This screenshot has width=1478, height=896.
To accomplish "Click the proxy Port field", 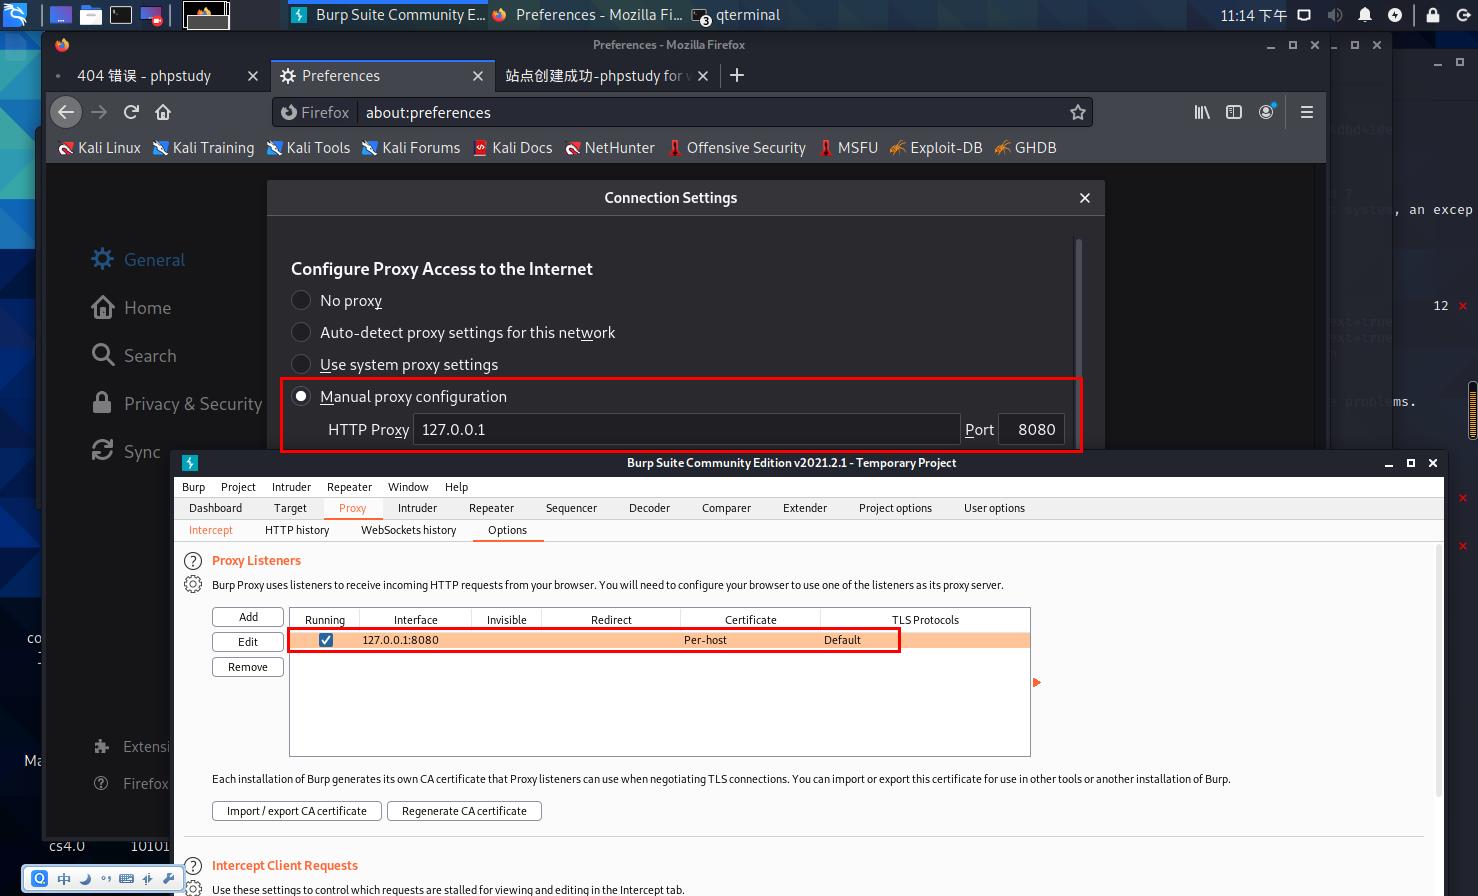I will point(1031,429).
